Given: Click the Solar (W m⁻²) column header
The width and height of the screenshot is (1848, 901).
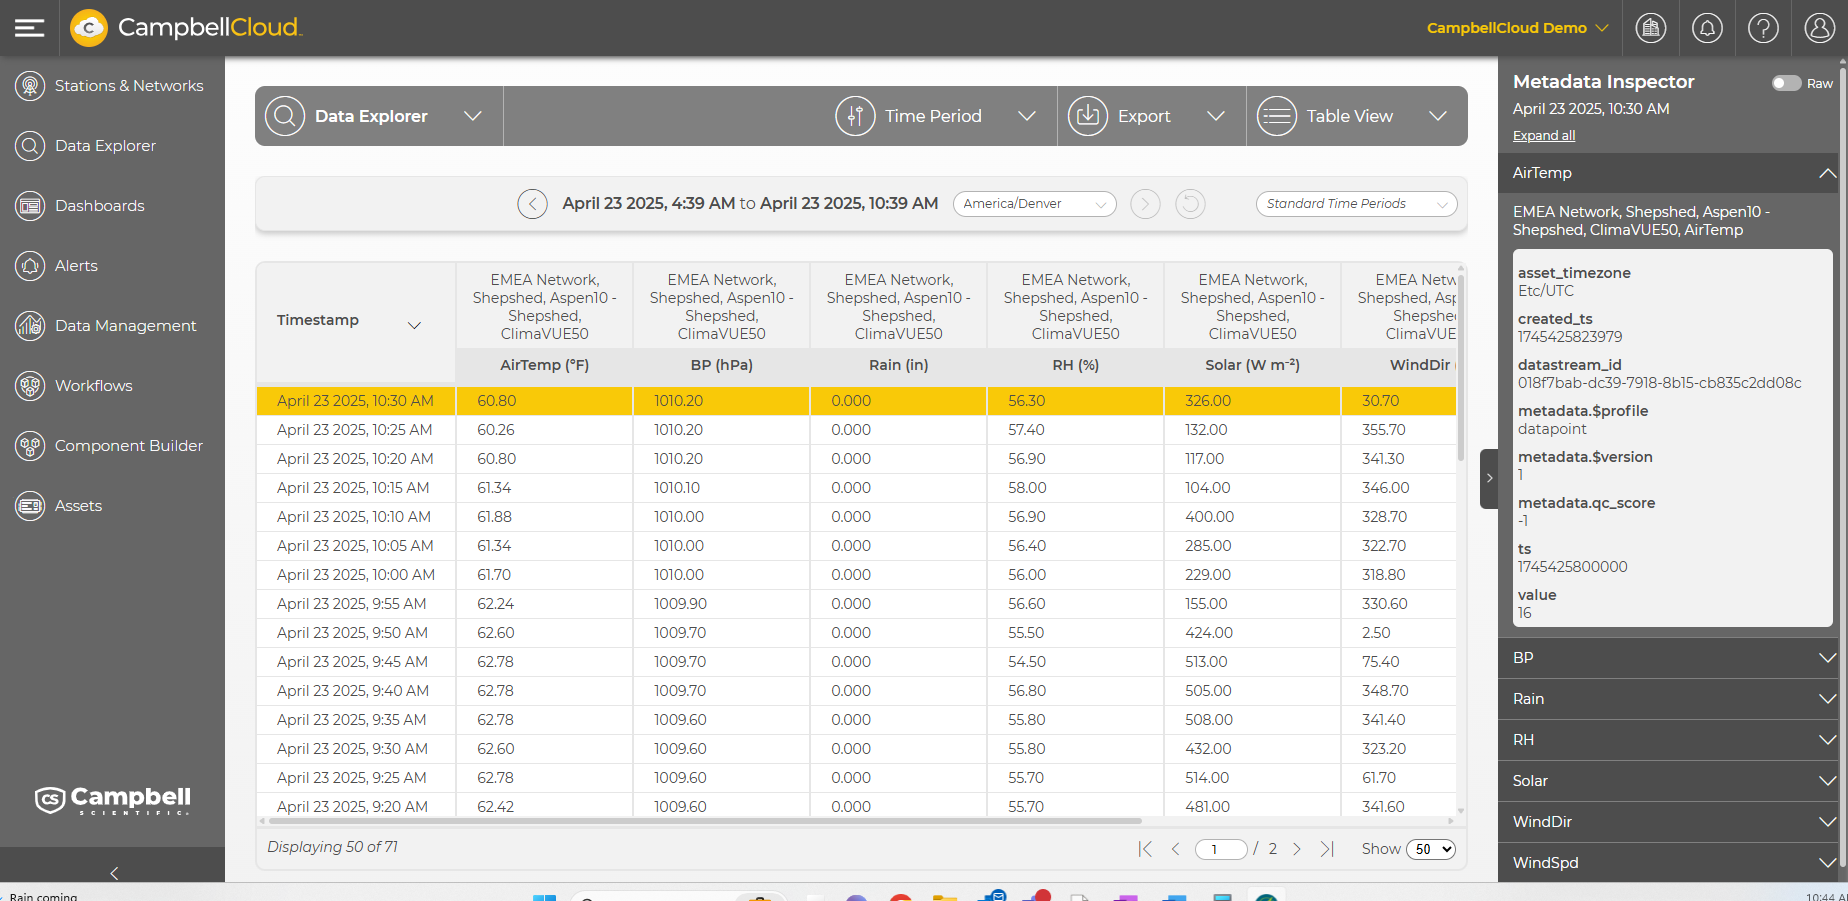Looking at the screenshot, I should point(1253,365).
